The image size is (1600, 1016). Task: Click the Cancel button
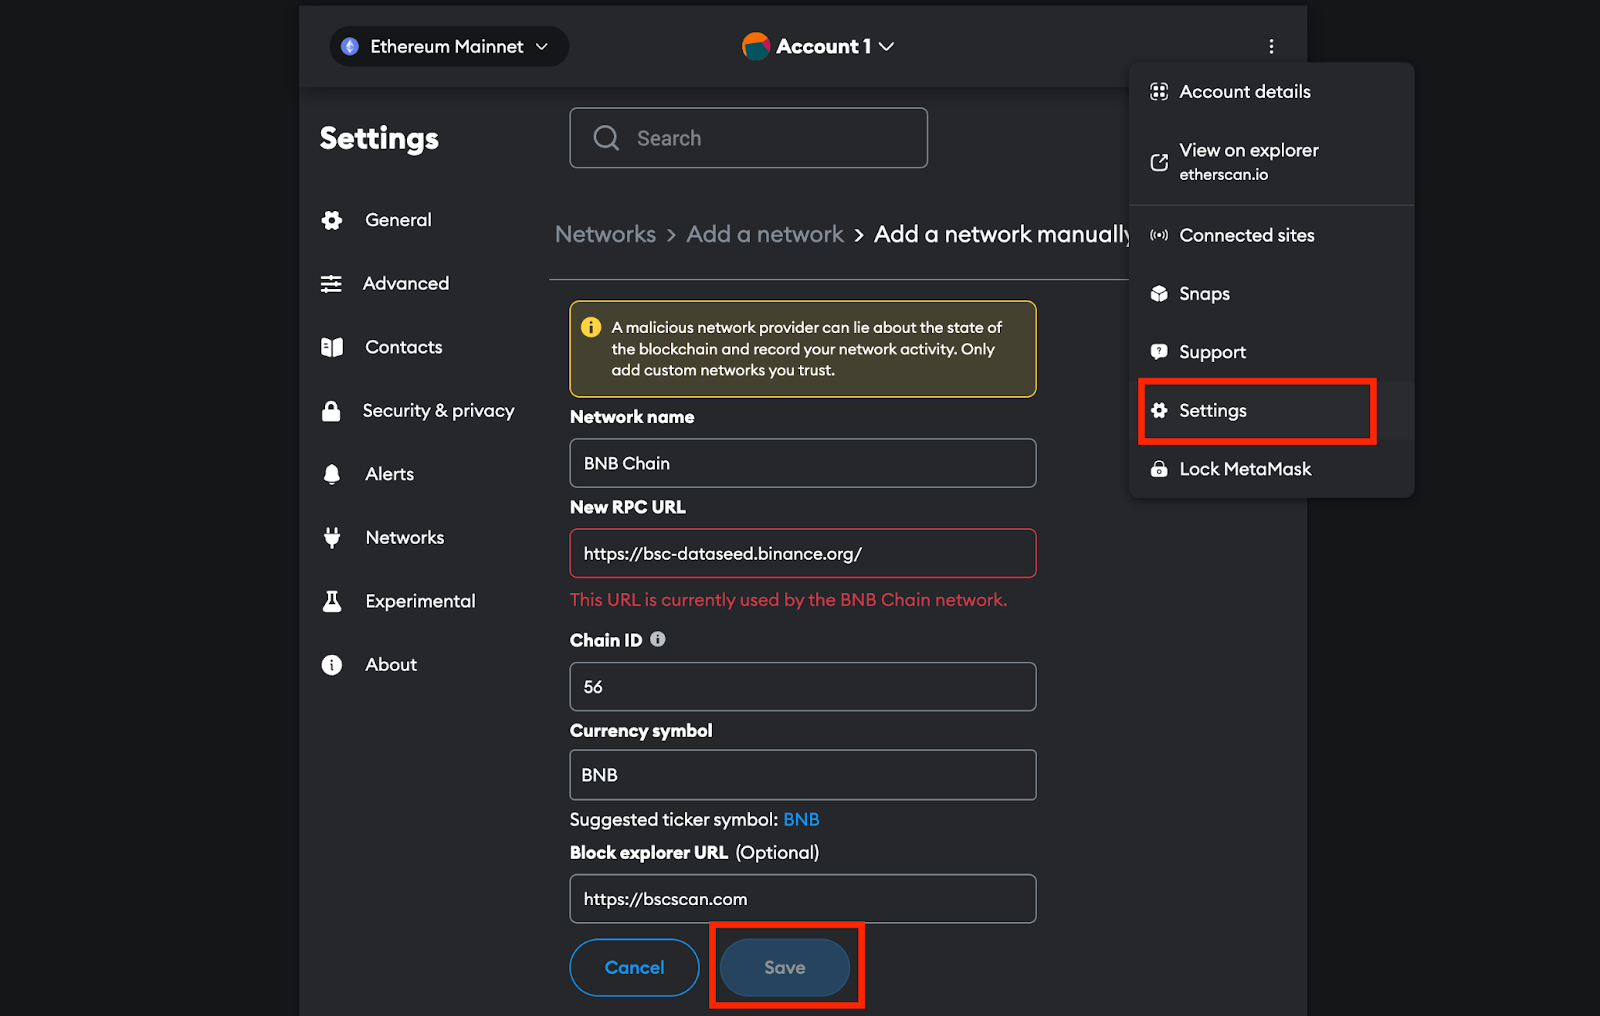(634, 967)
